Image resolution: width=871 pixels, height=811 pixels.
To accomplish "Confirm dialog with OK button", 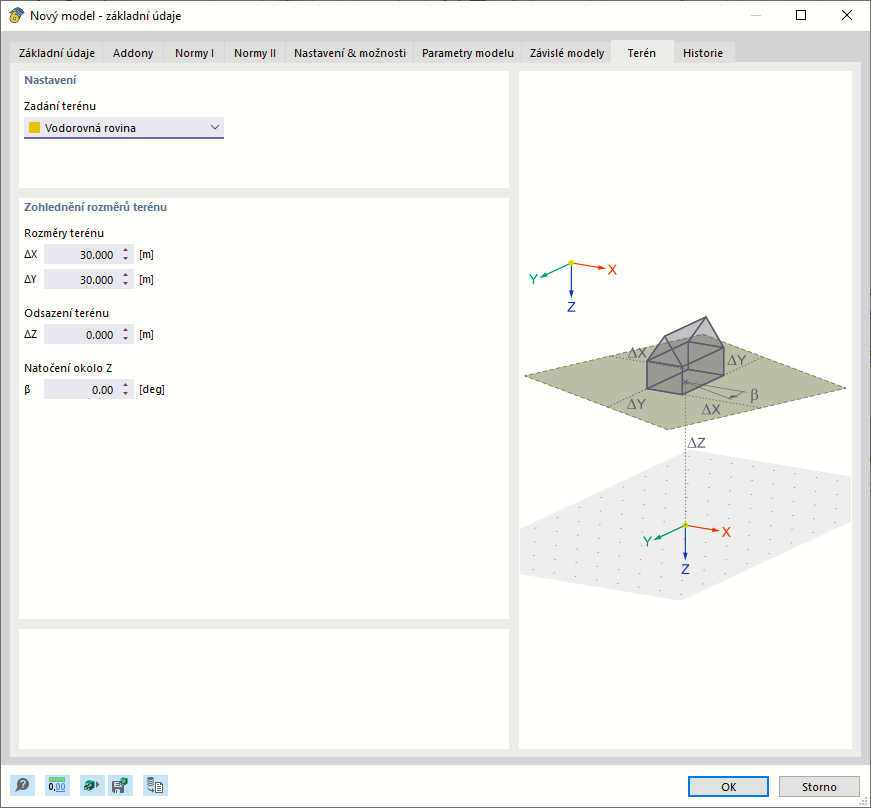I will tap(728, 787).
